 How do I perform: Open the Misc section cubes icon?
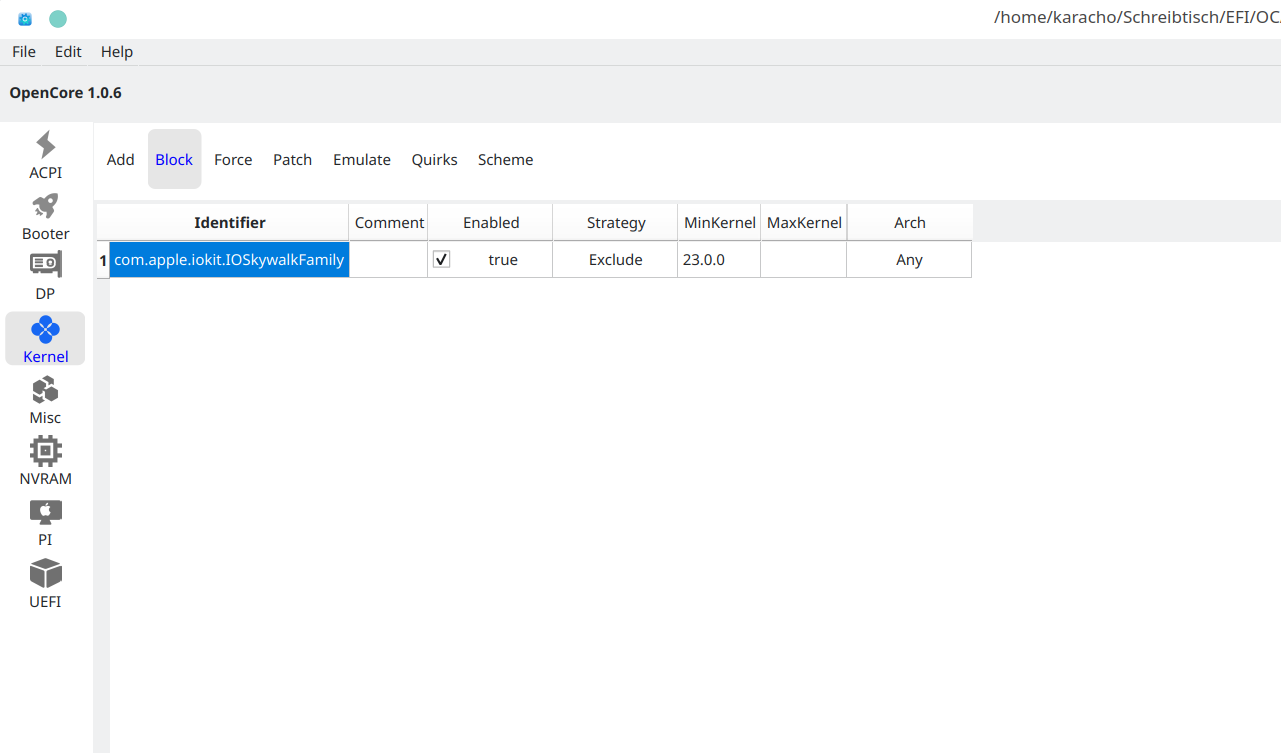pos(45,390)
